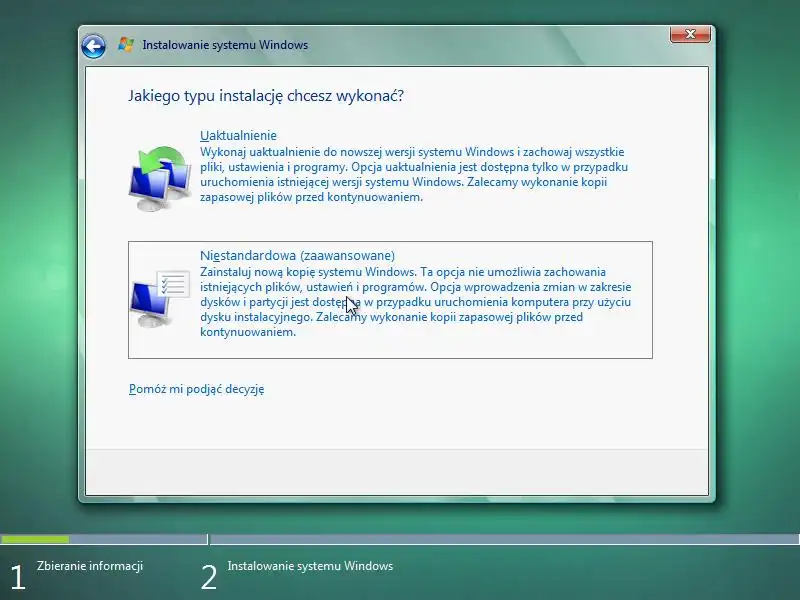Click the description starting 'Zainstaluj nową kopię systemu'
This screenshot has height=600, width=800.
pos(416,302)
